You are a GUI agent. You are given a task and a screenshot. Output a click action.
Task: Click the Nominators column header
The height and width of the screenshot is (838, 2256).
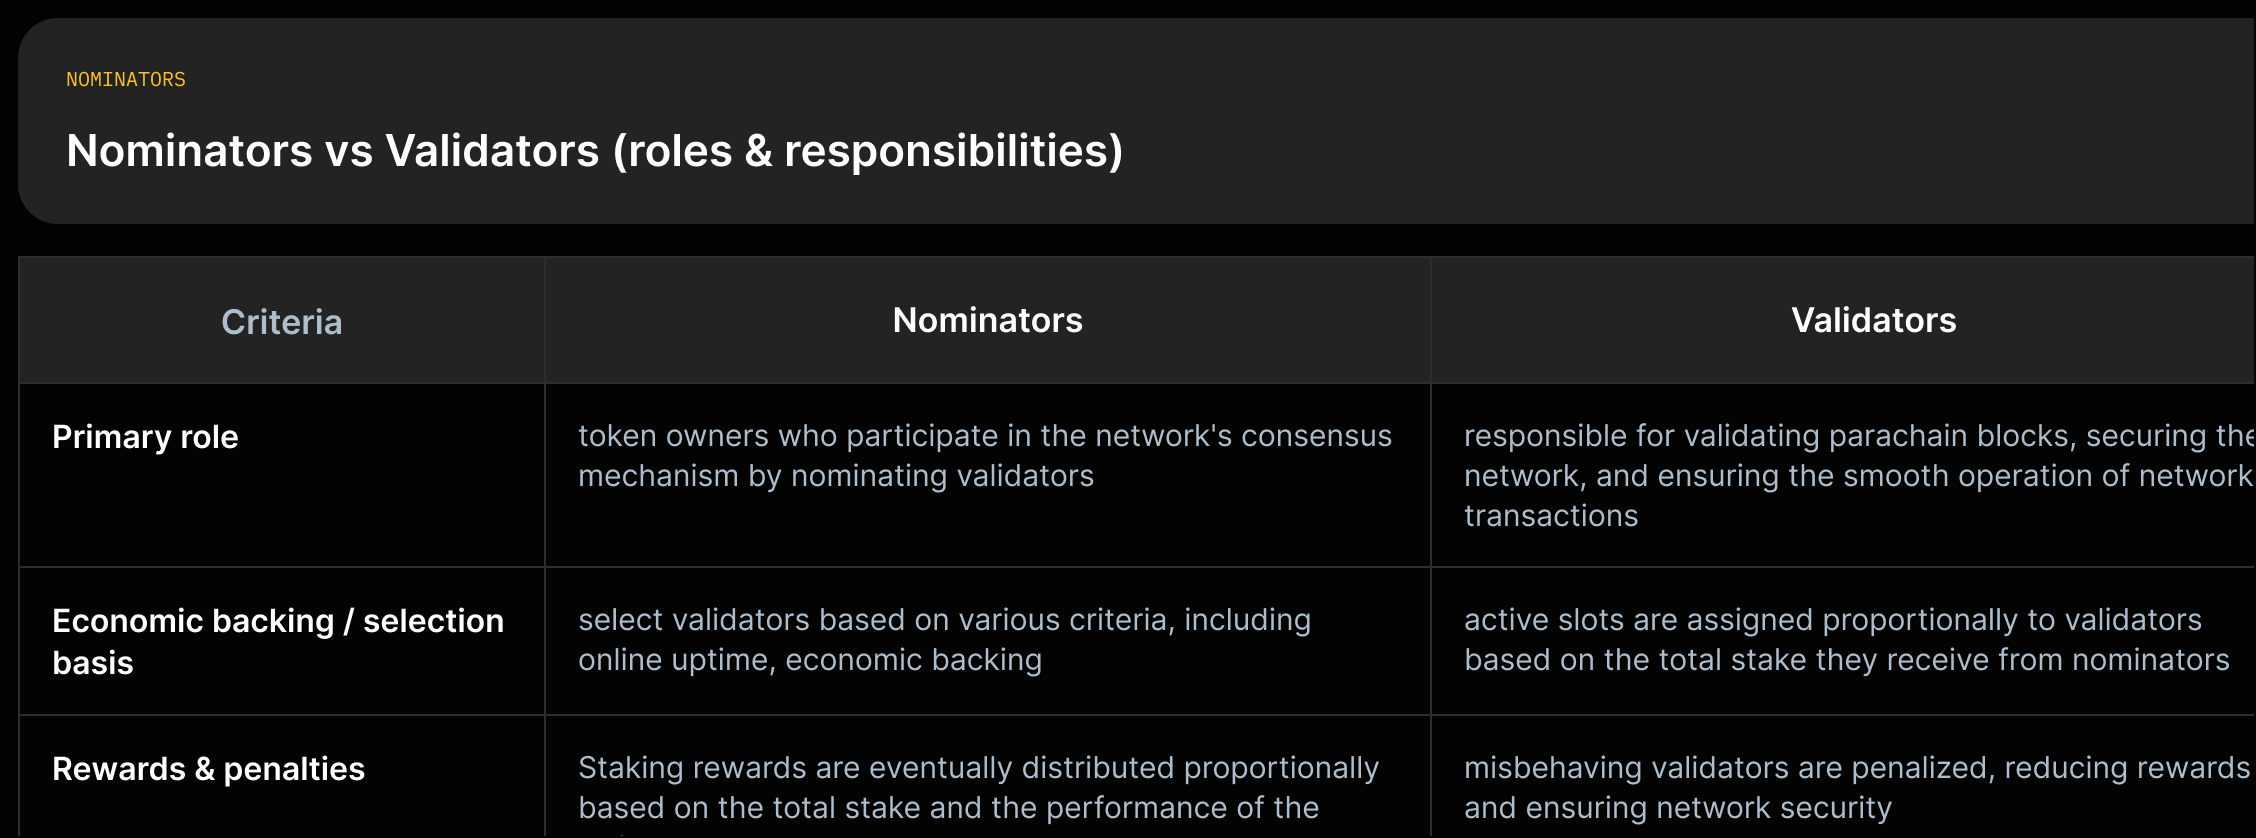(x=987, y=320)
